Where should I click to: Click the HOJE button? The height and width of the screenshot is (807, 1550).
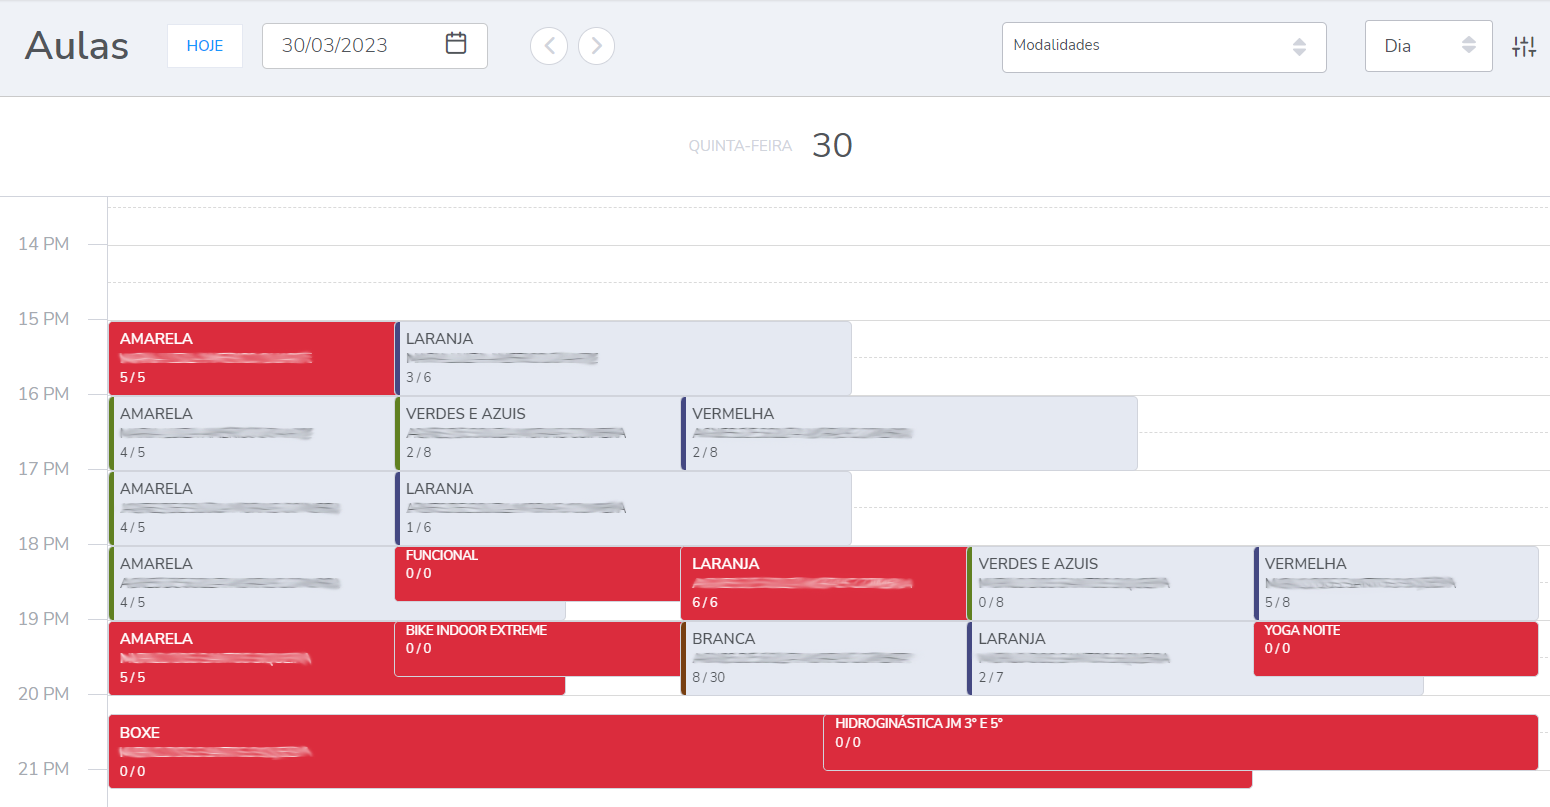pos(205,46)
